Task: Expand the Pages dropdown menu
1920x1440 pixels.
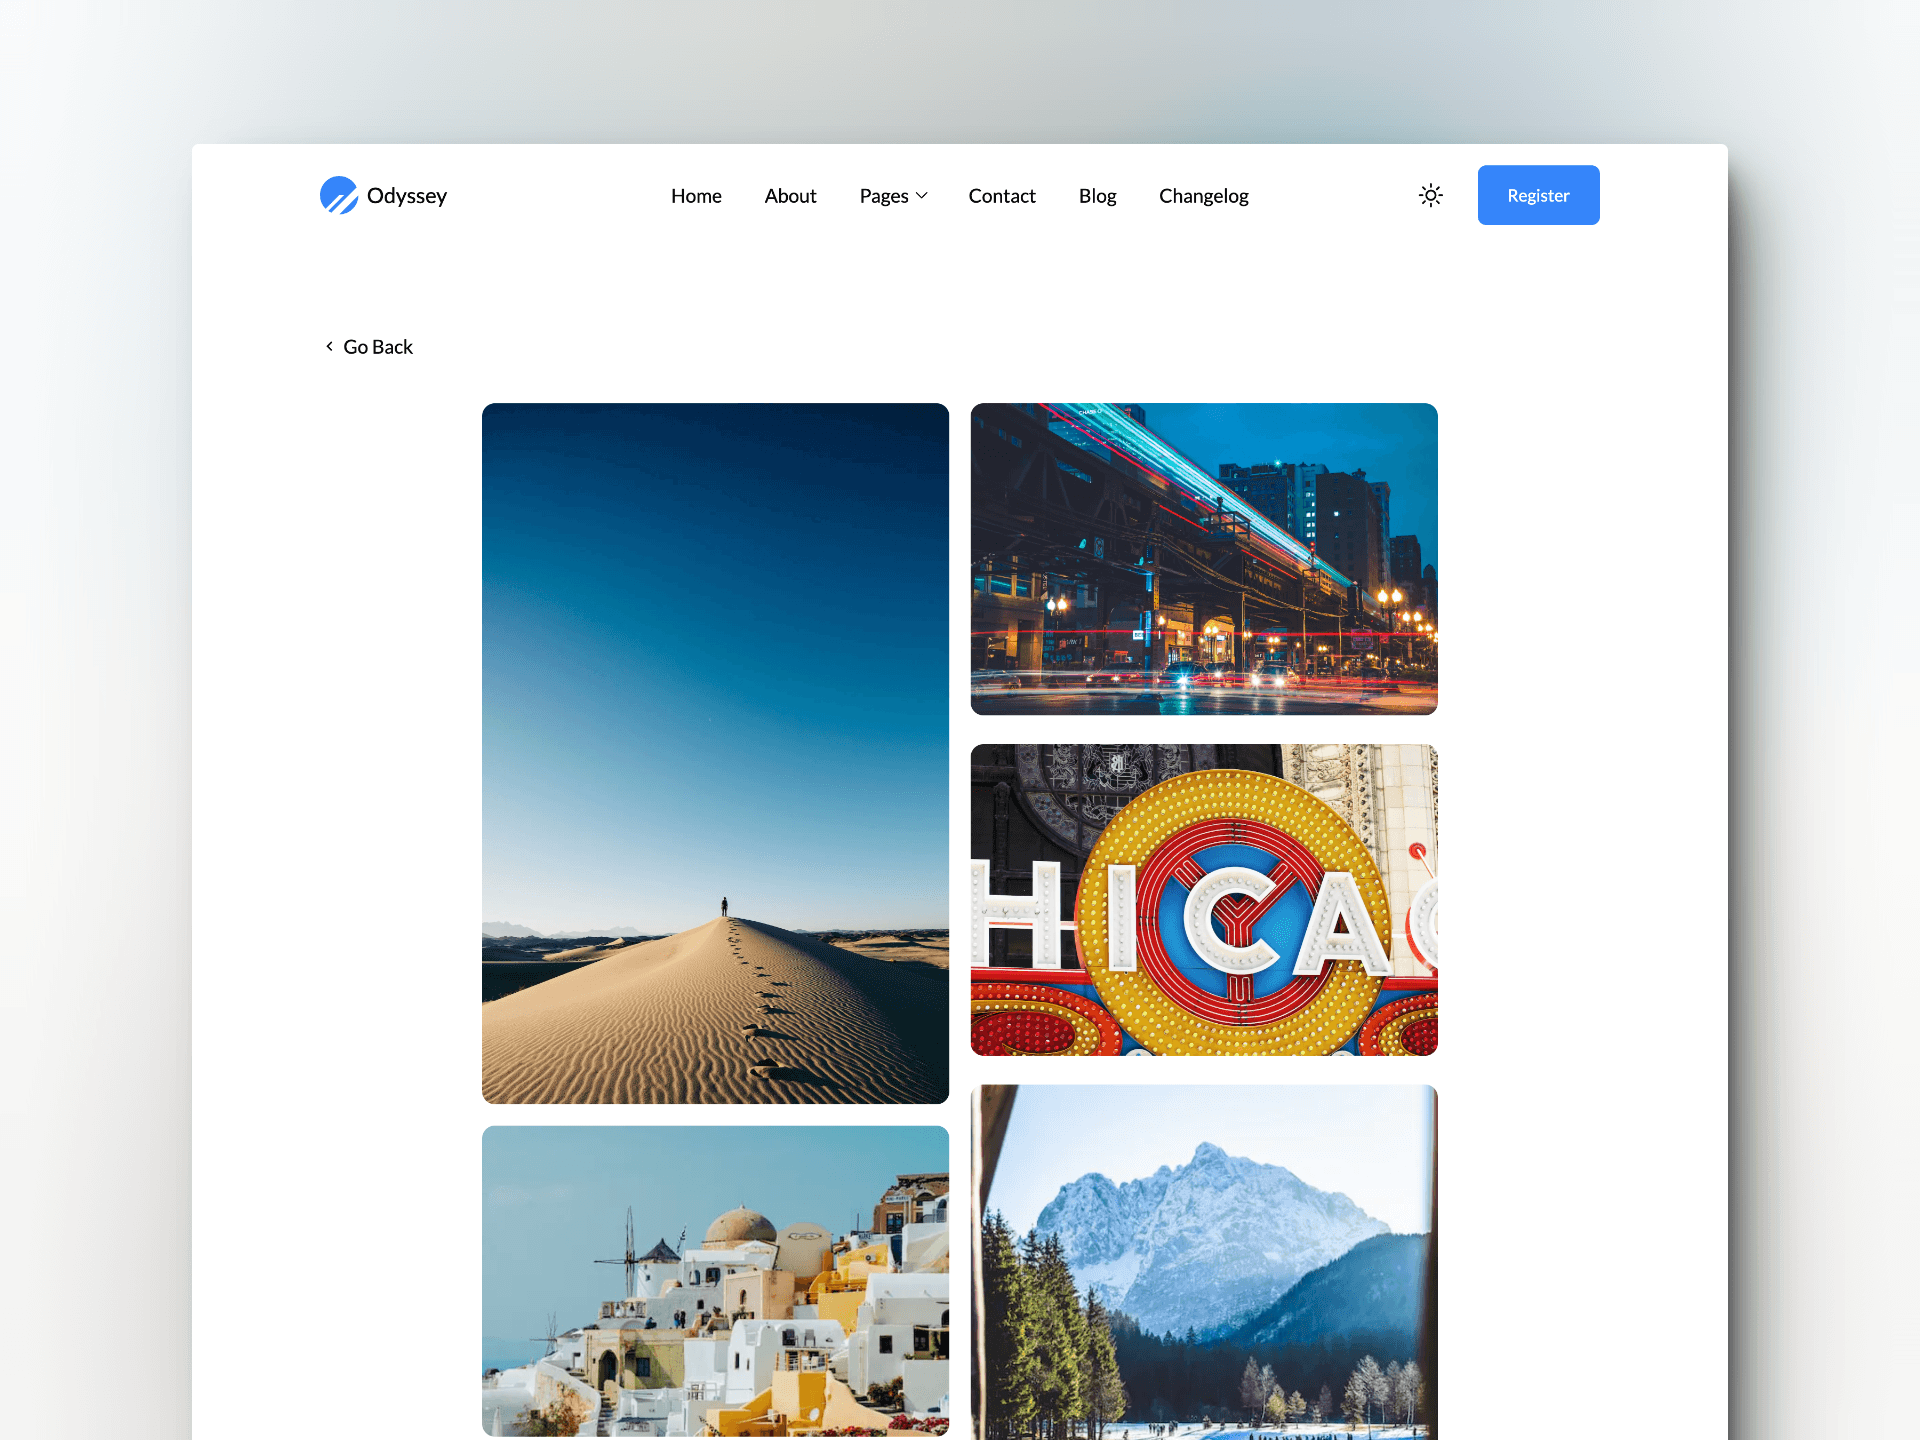Action: [x=893, y=196]
